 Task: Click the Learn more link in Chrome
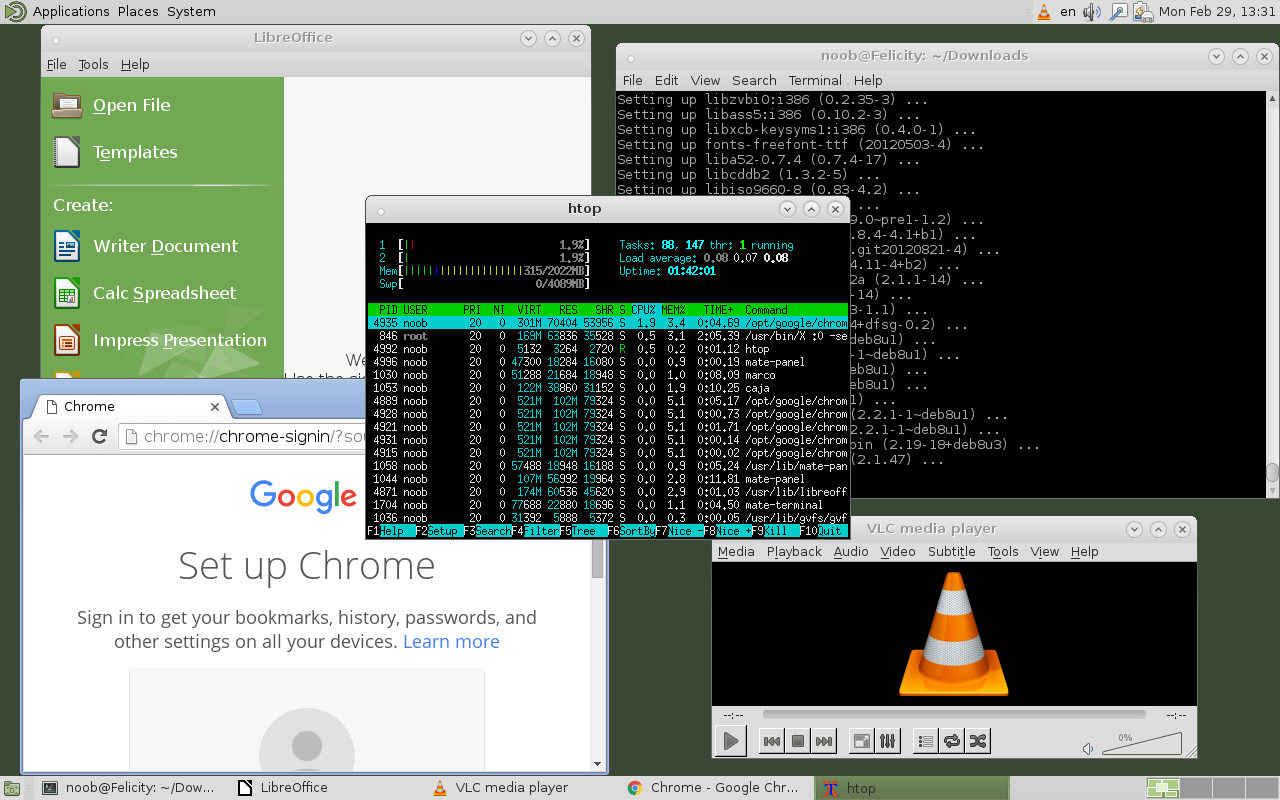pos(451,641)
